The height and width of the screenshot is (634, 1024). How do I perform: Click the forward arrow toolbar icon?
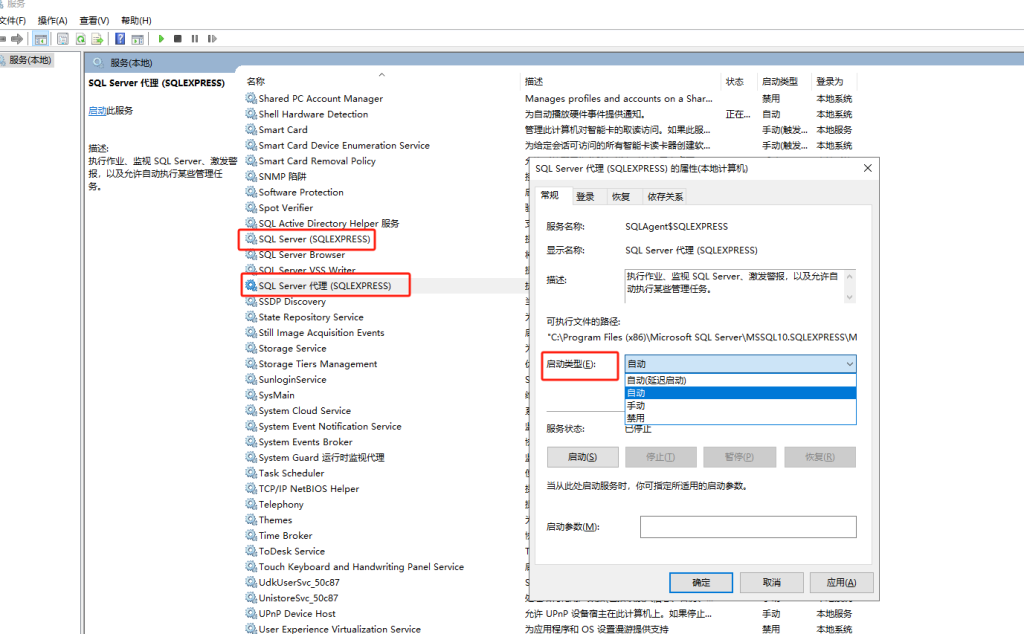(17, 39)
